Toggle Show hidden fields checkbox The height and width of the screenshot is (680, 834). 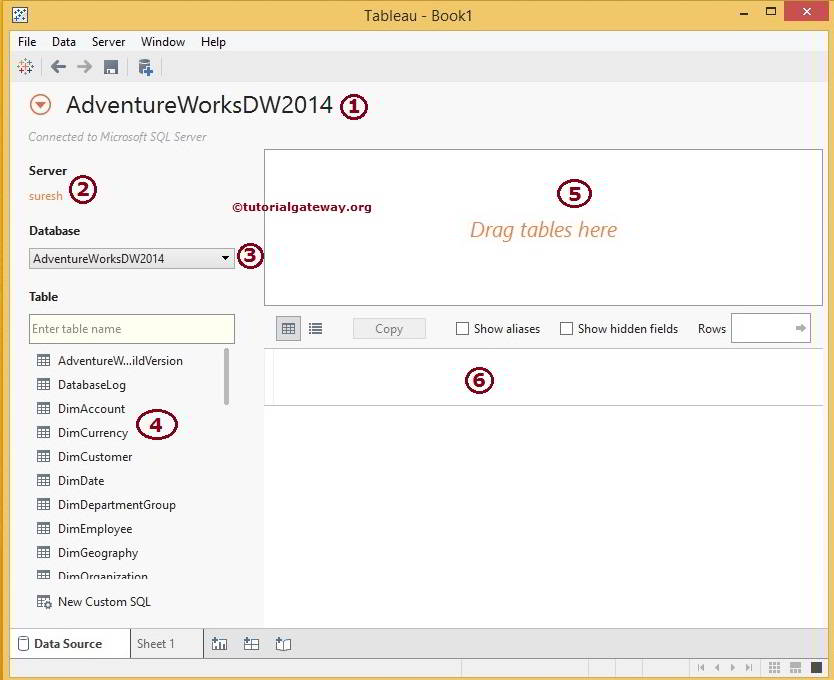(x=566, y=329)
